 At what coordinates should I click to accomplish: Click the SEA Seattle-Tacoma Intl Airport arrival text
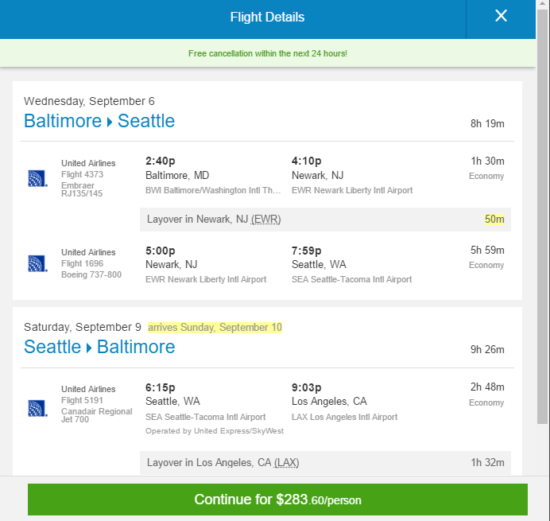click(351, 279)
